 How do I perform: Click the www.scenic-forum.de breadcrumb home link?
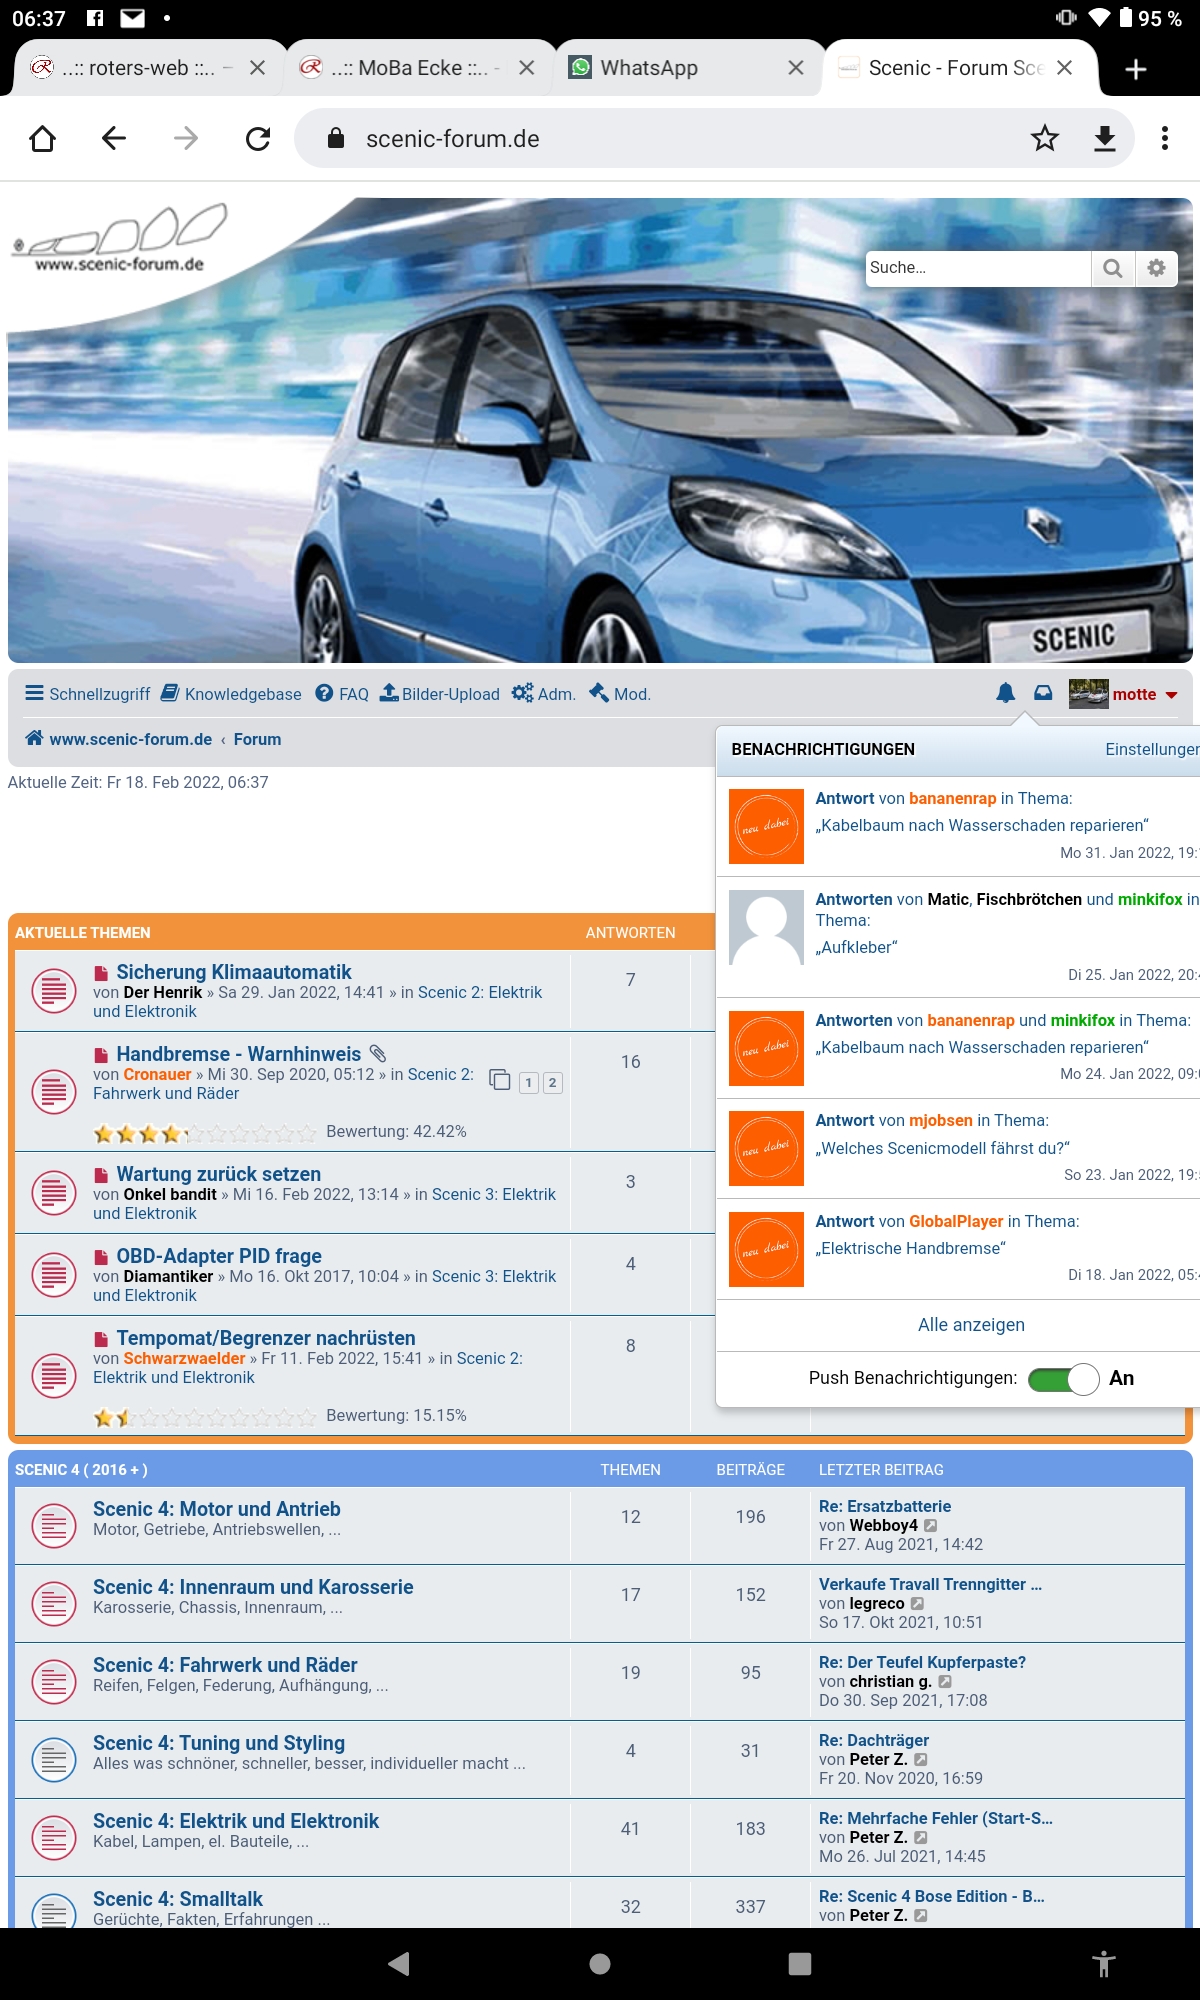tap(119, 739)
